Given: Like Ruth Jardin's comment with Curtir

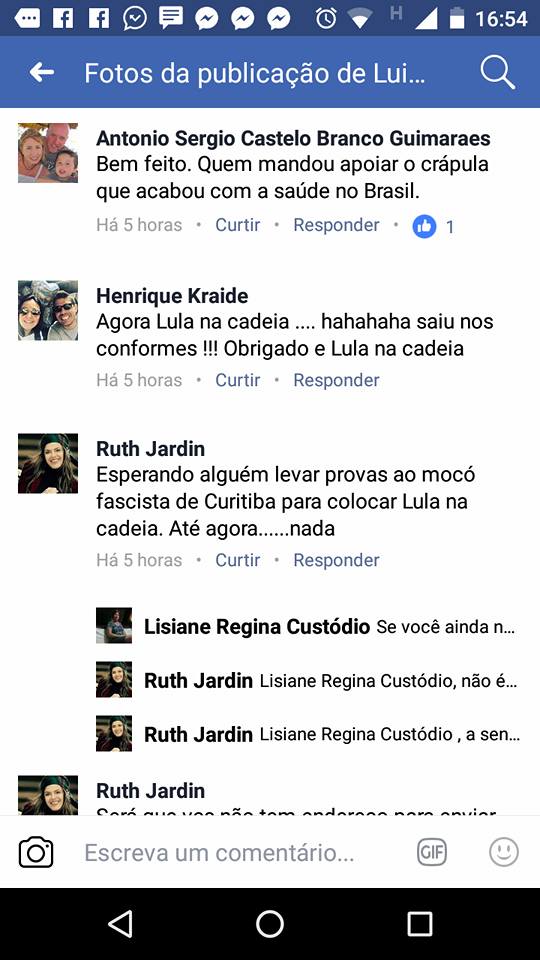Looking at the screenshot, I should (x=238, y=560).
